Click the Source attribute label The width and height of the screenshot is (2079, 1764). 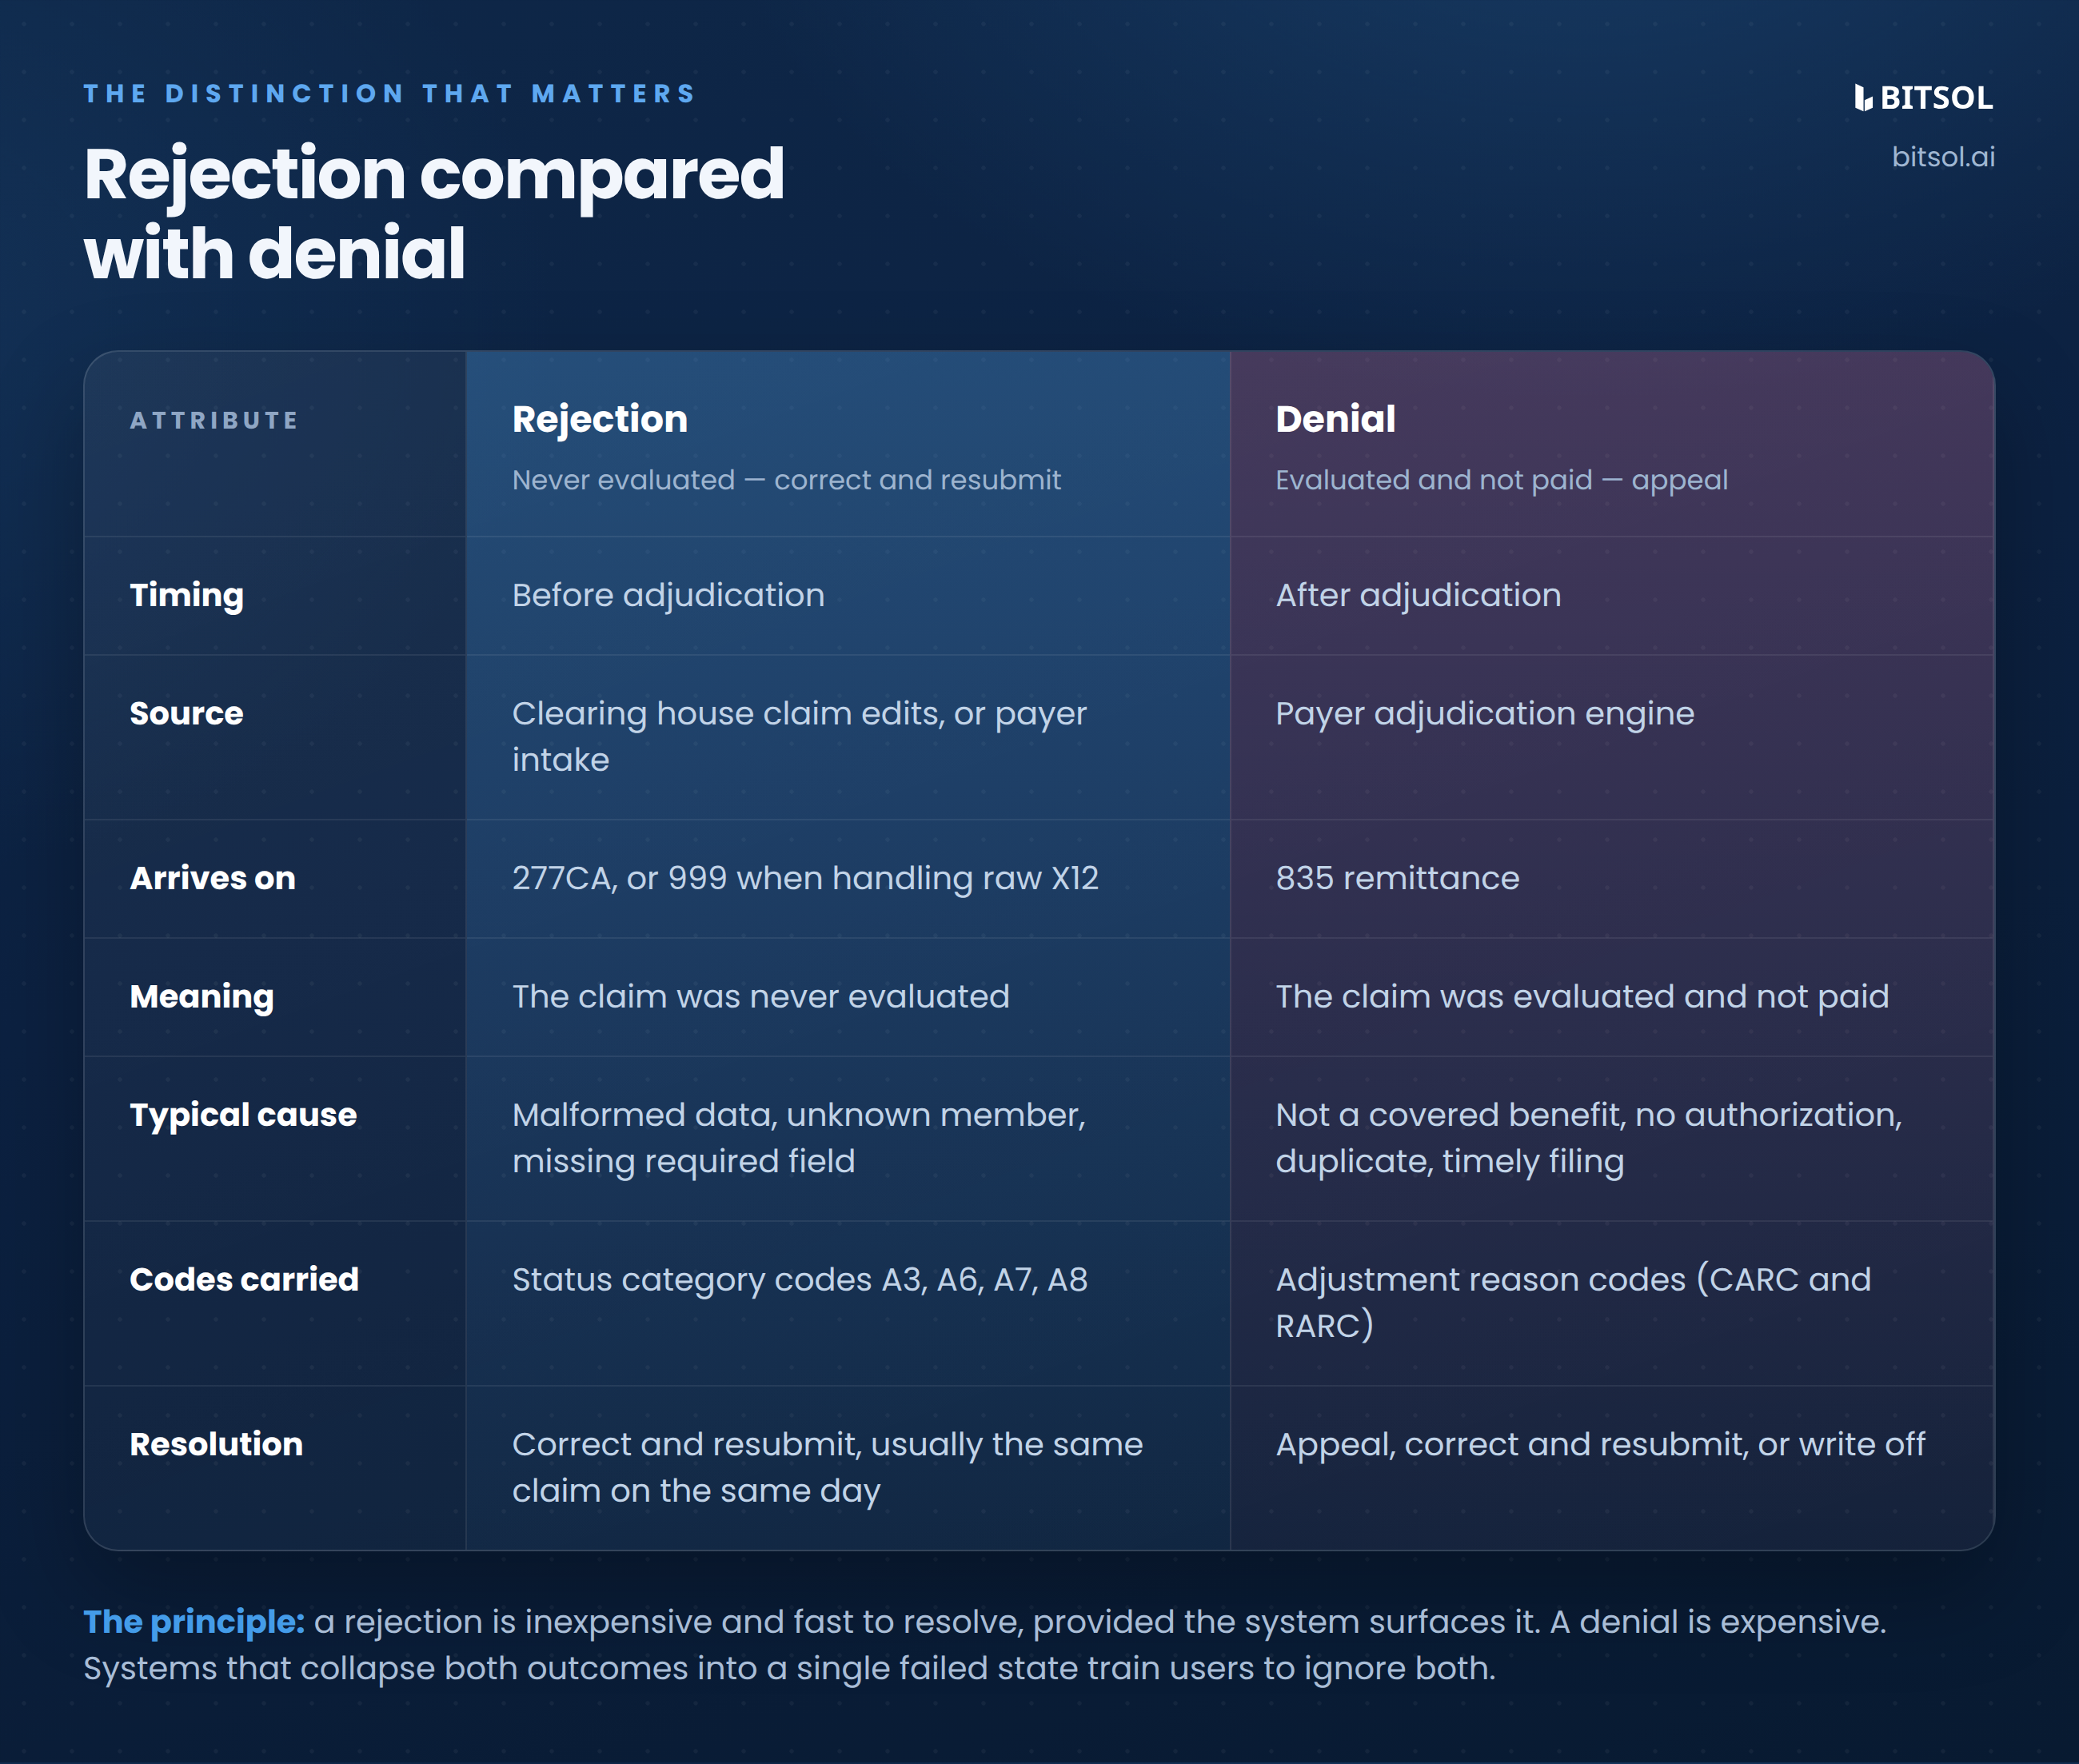[187, 713]
